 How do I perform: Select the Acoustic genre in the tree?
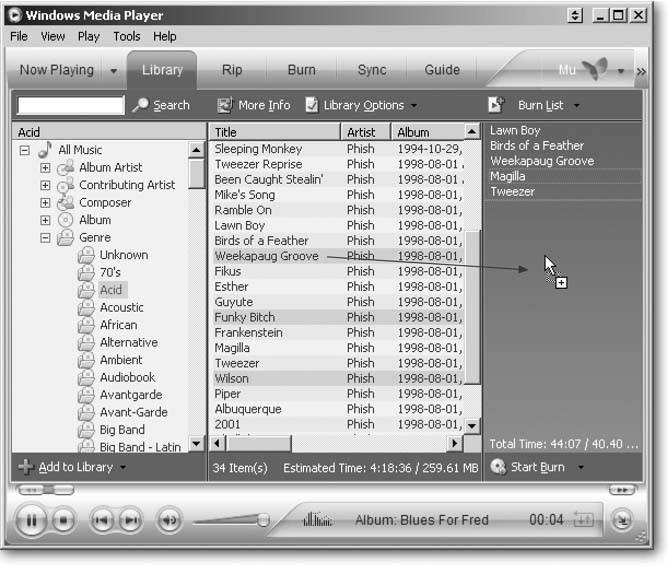click(x=121, y=307)
